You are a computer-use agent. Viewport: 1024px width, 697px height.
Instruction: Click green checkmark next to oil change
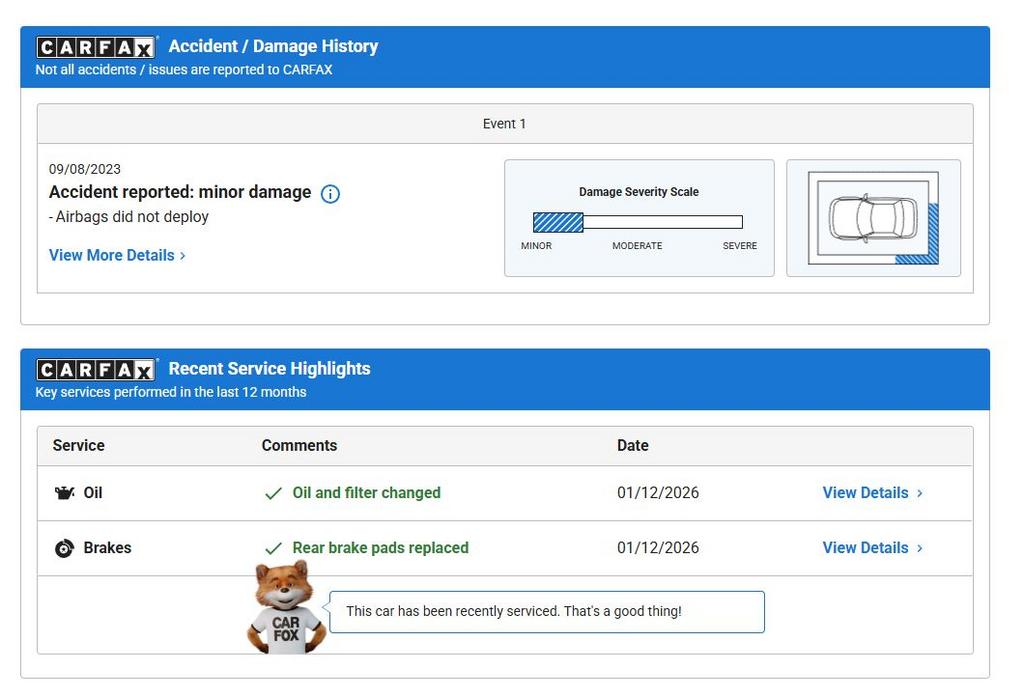tap(273, 494)
